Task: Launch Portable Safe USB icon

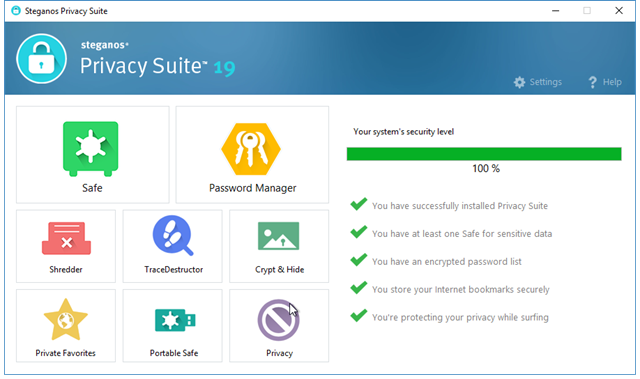Action: point(175,320)
